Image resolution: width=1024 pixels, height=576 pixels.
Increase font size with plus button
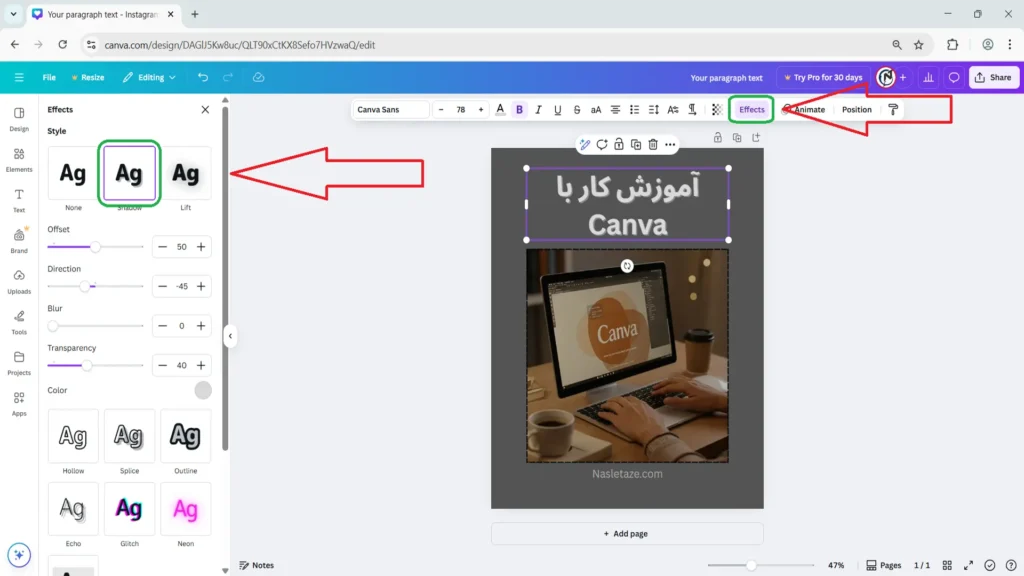point(481,110)
